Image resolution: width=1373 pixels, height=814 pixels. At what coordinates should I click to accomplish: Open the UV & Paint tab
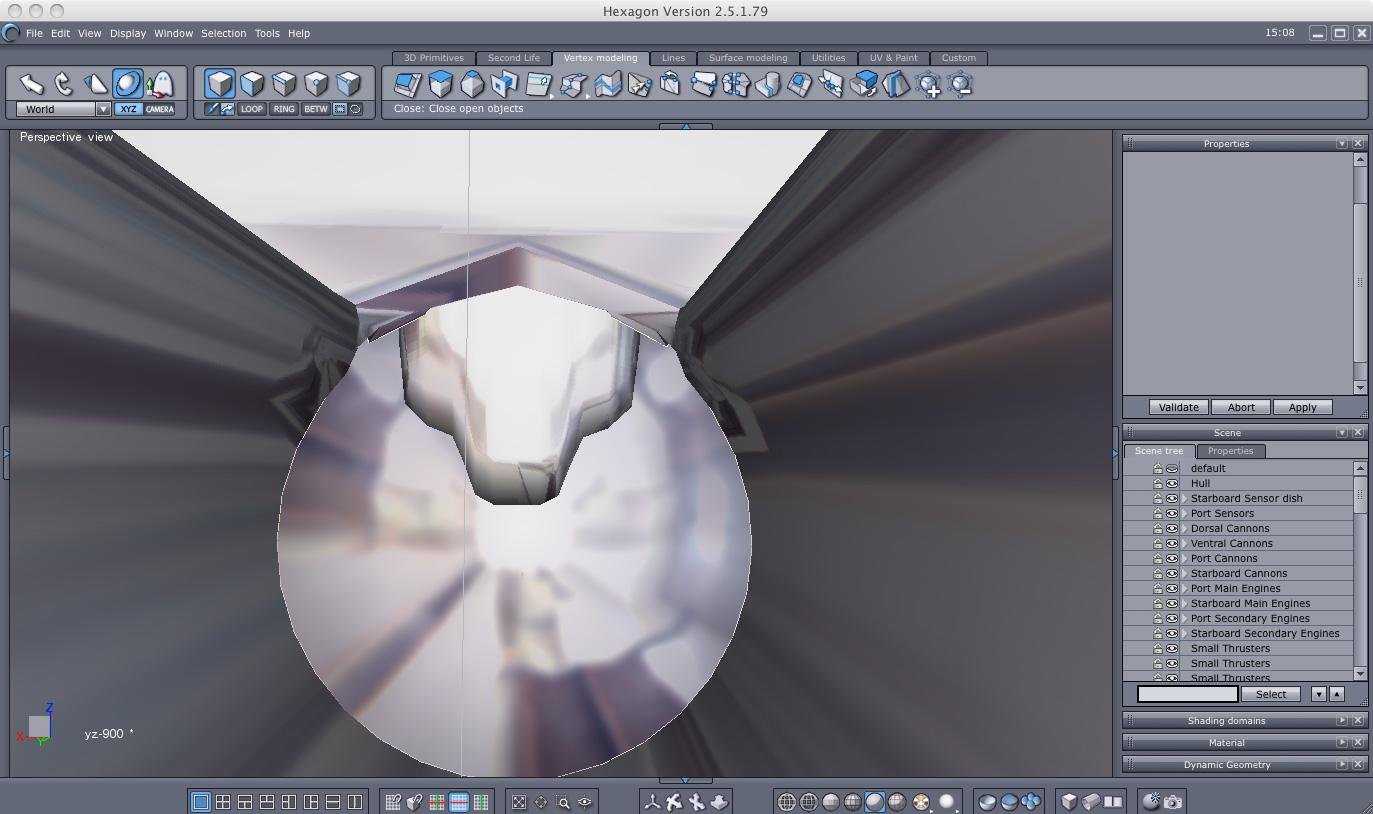pyautogui.click(x=894, y=58)
